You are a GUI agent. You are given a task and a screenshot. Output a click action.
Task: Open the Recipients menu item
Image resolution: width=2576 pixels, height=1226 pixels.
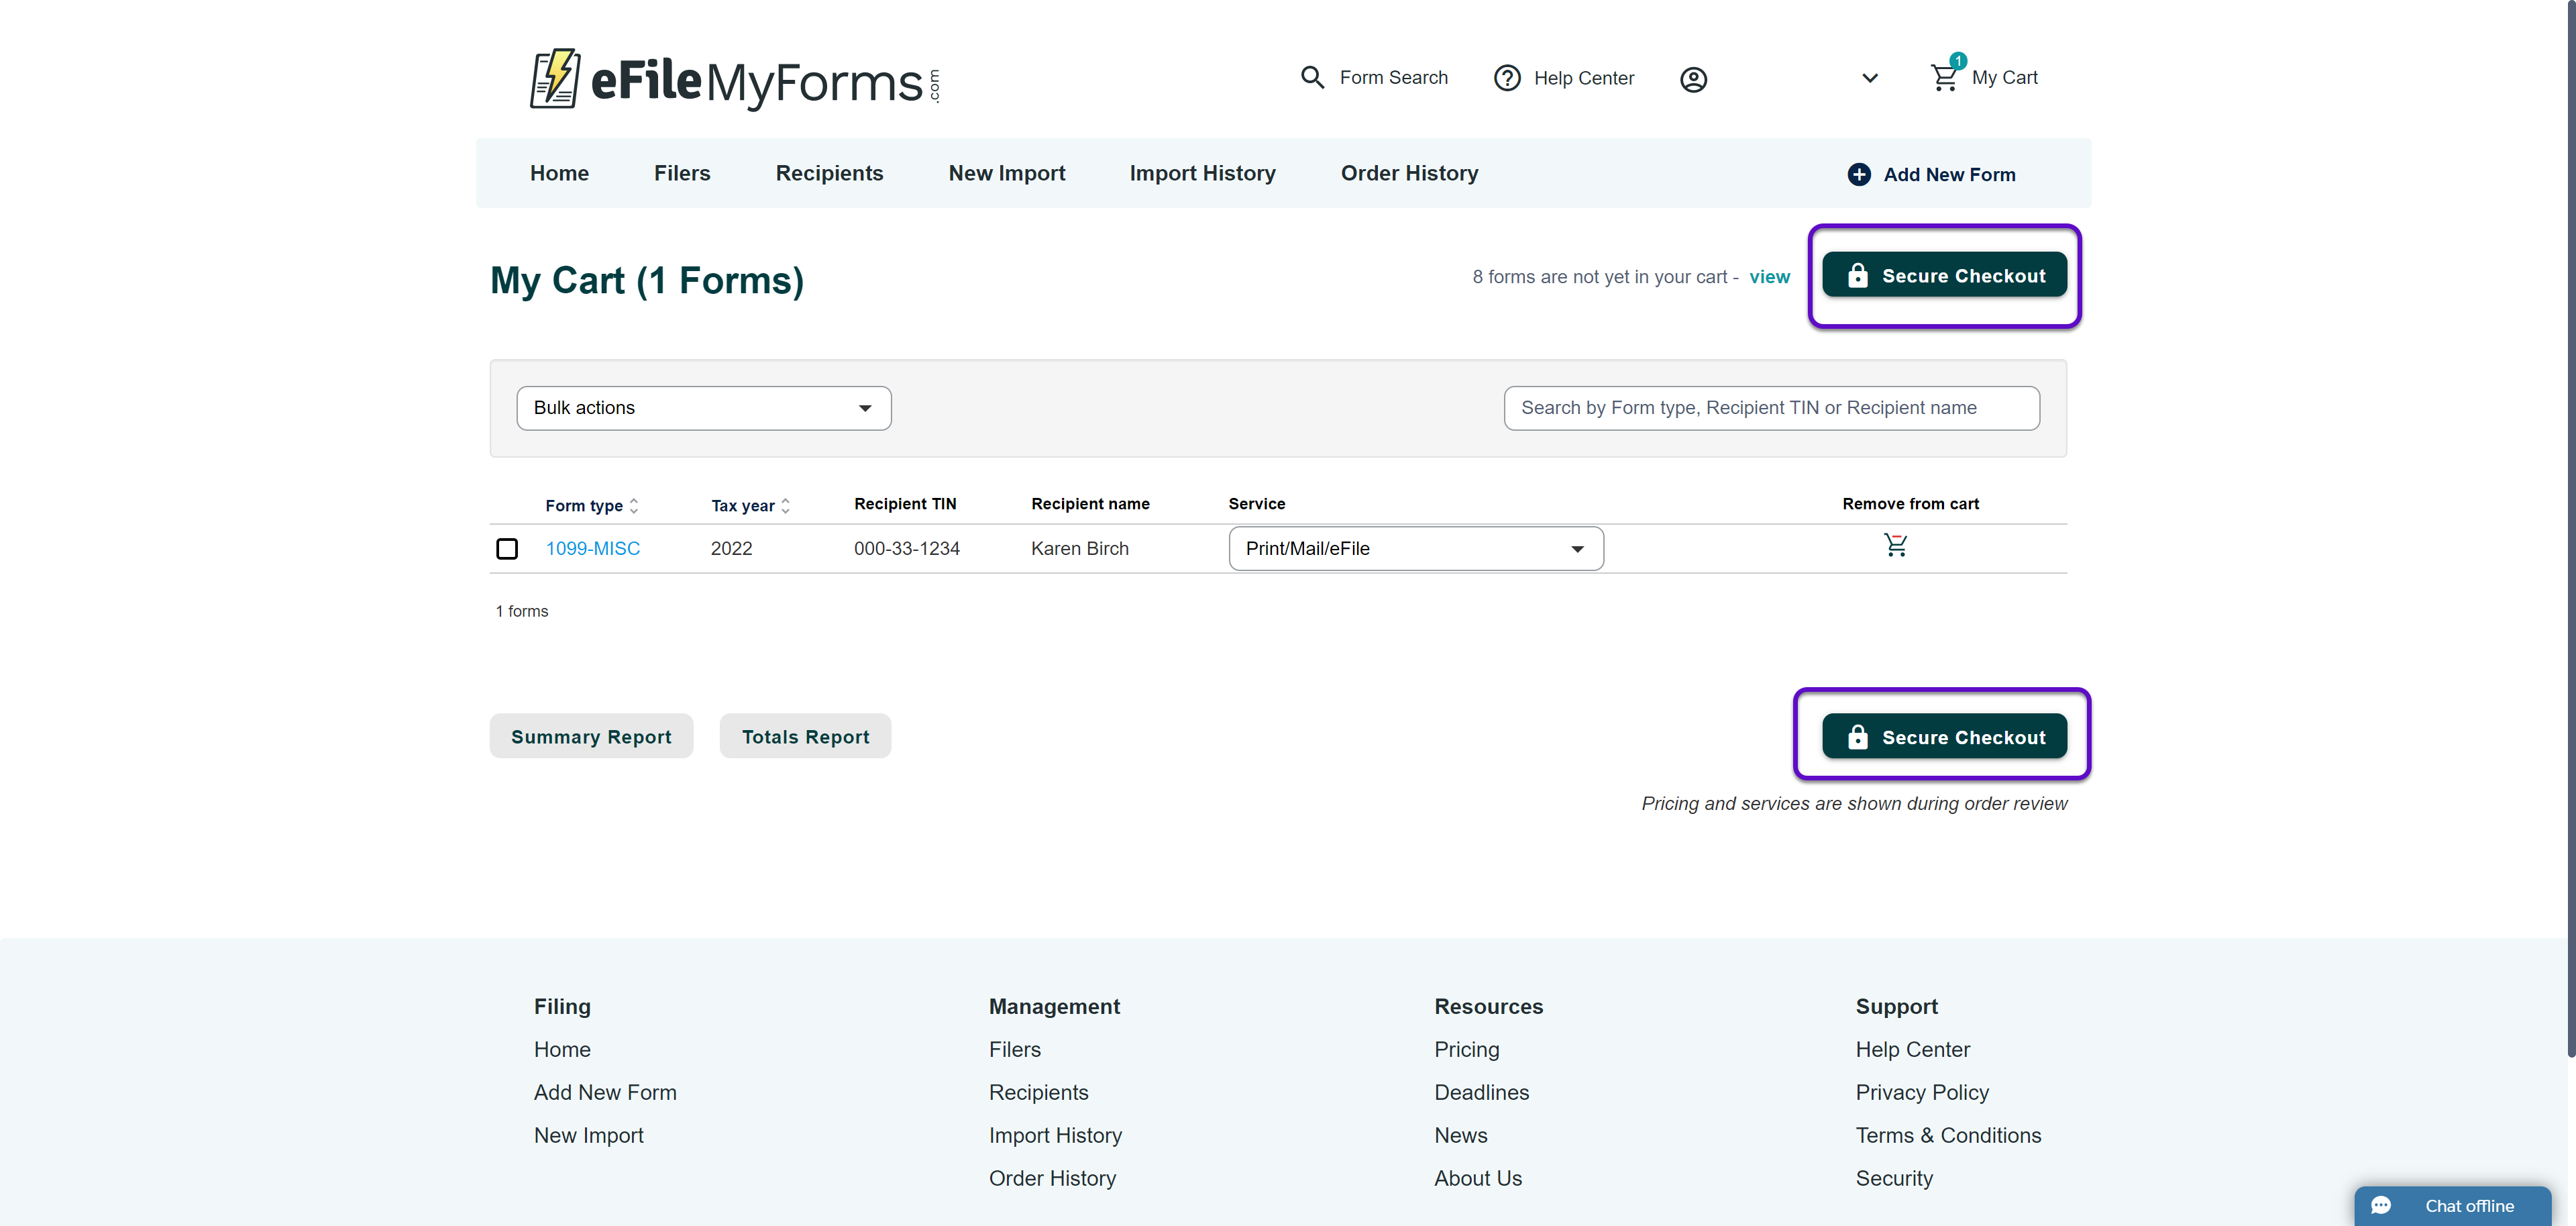click(829, 173)
